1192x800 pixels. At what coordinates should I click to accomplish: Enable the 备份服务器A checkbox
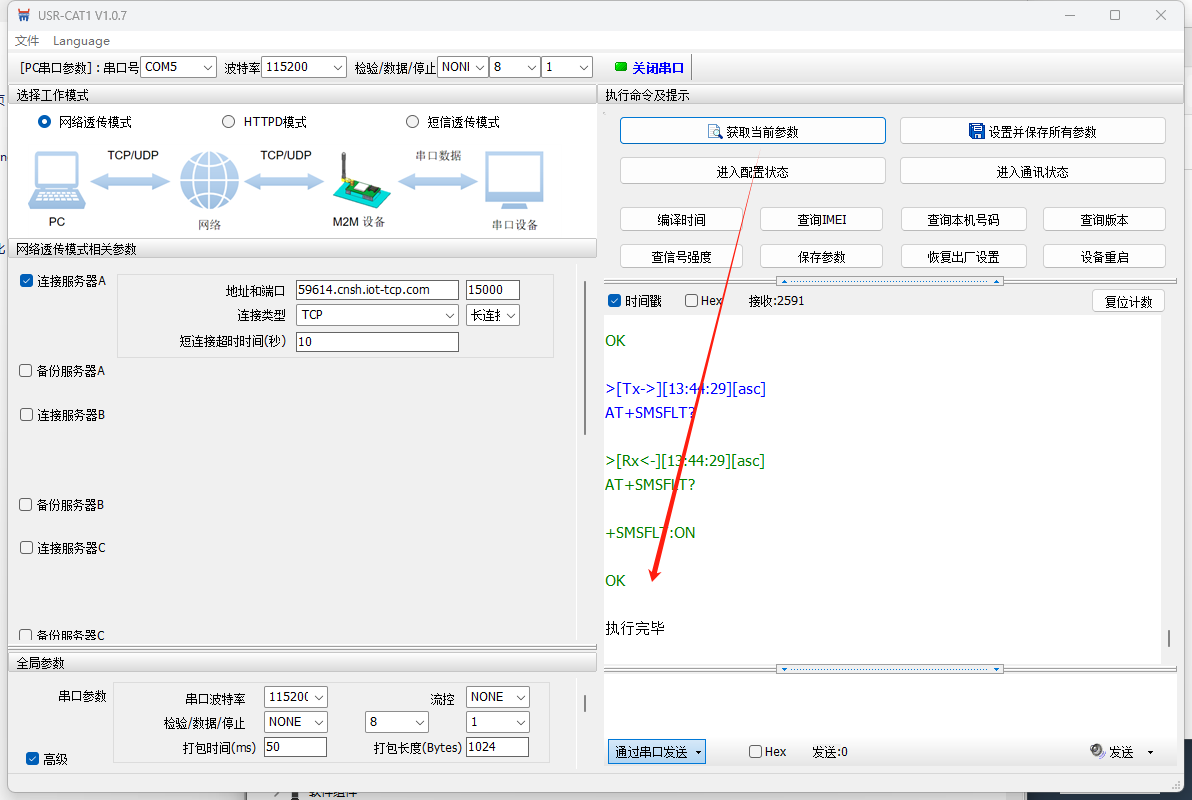(27, 370)
